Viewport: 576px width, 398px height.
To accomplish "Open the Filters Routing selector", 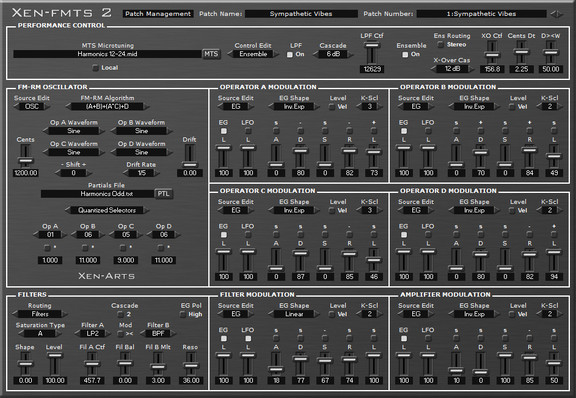I will [40, 314].
